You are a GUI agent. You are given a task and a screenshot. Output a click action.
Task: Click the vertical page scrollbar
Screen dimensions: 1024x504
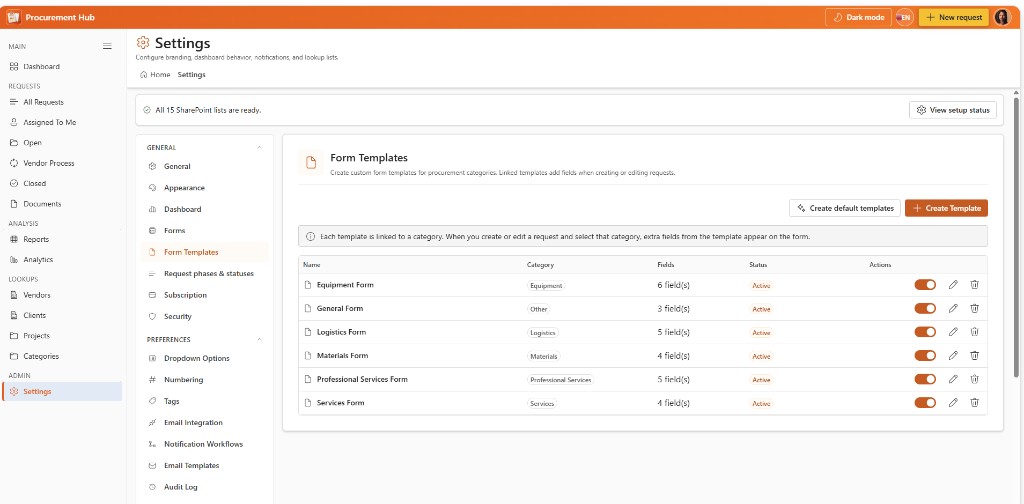(1016, 237)
